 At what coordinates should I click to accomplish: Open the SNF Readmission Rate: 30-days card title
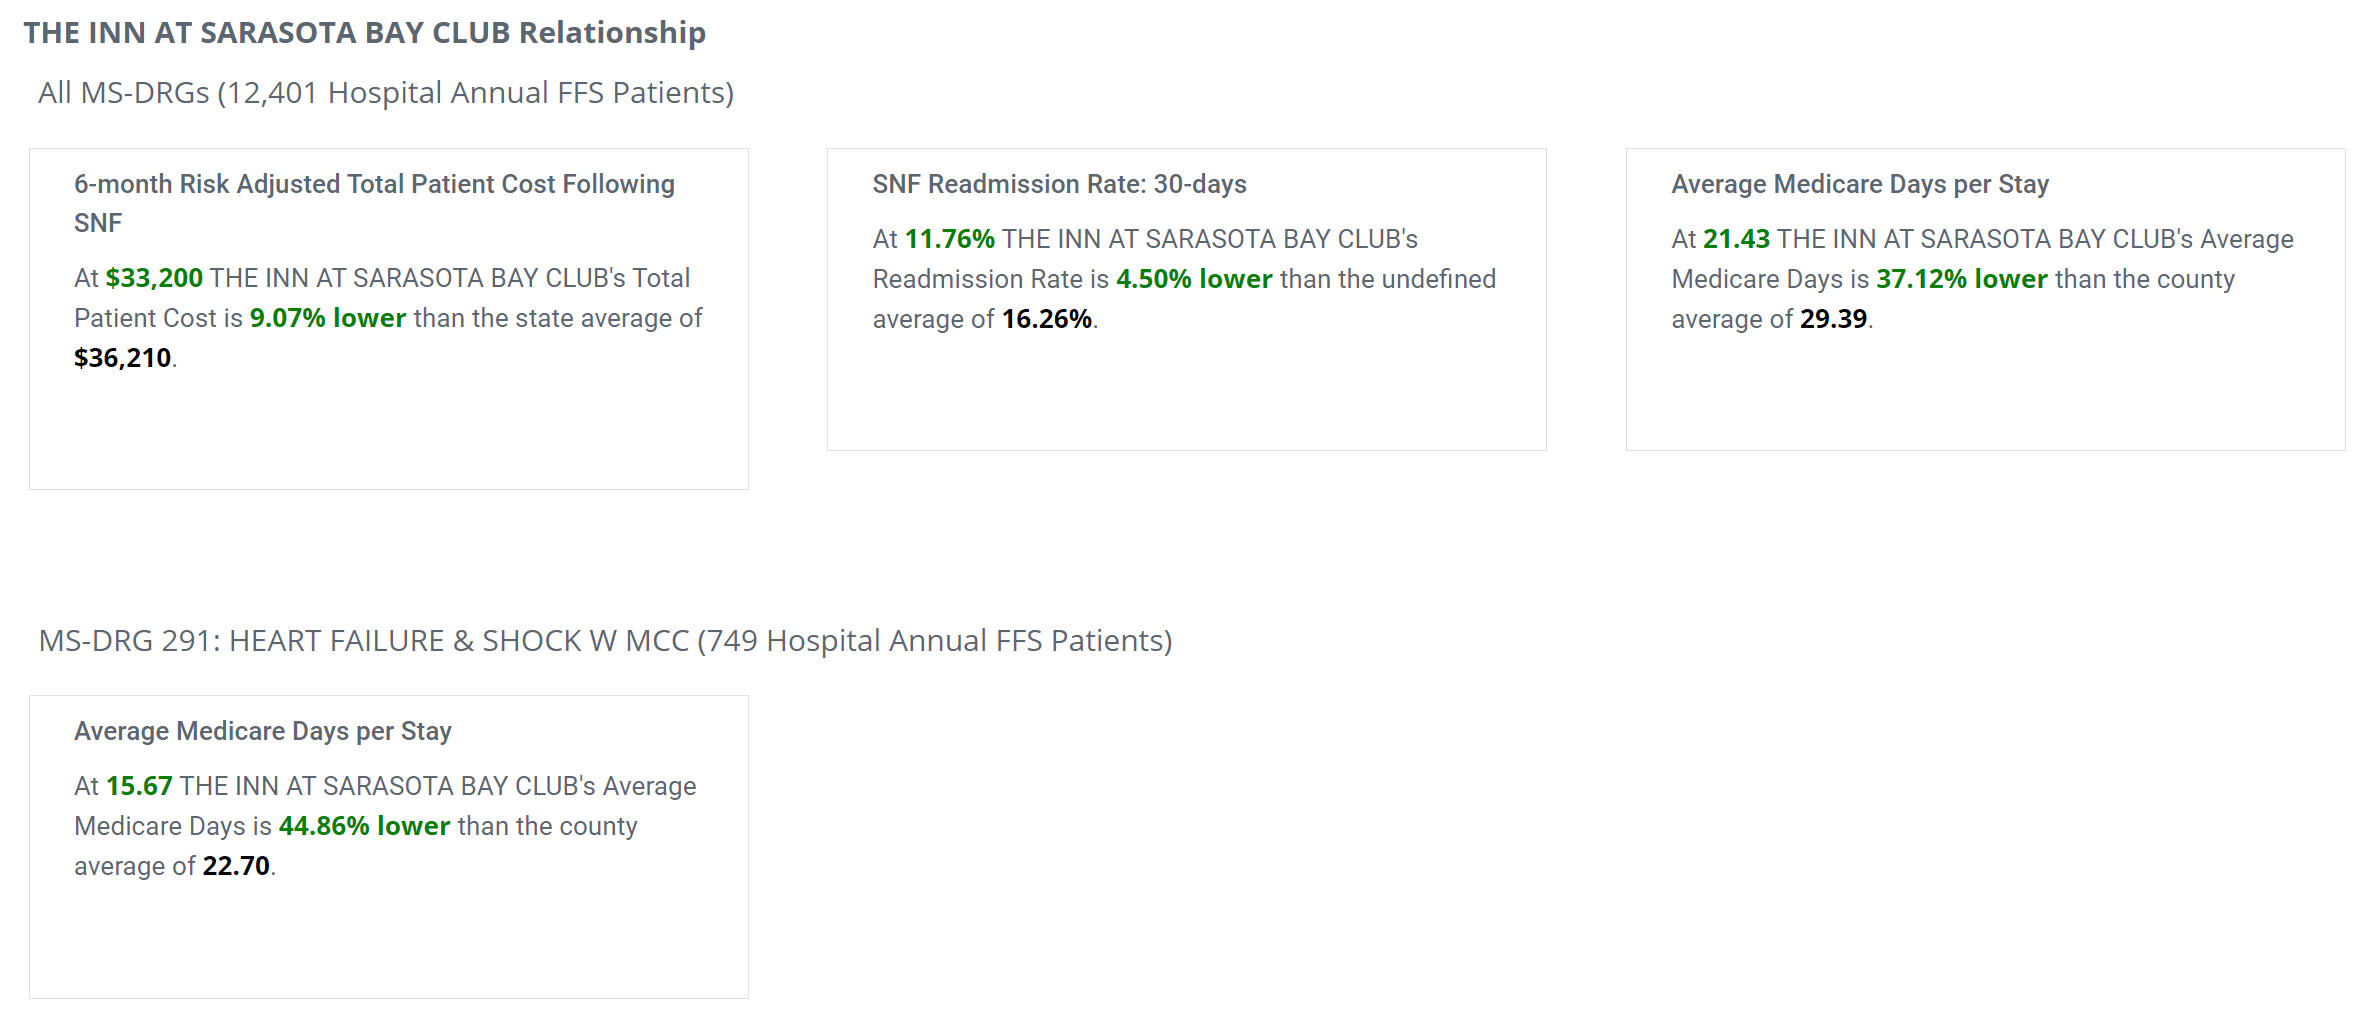click(1059, 184)
